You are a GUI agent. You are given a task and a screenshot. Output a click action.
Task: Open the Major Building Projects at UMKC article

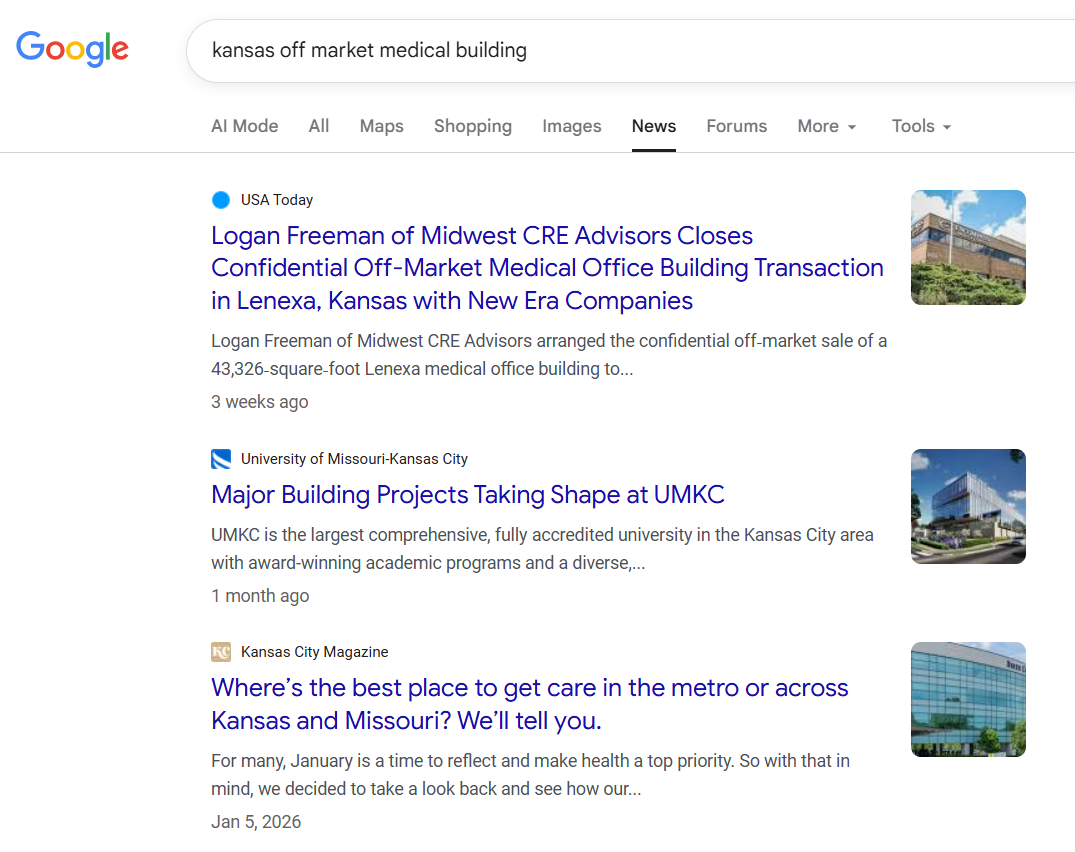pos(468,495)
